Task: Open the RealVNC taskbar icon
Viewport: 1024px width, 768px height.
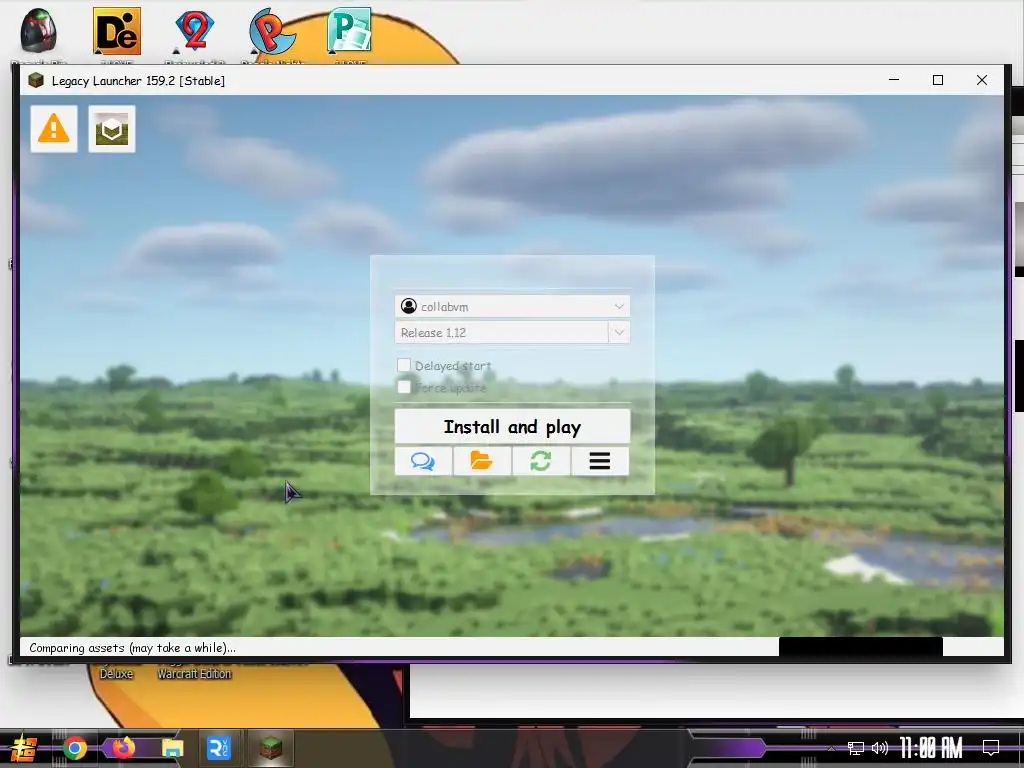Action: pos(219,748)
